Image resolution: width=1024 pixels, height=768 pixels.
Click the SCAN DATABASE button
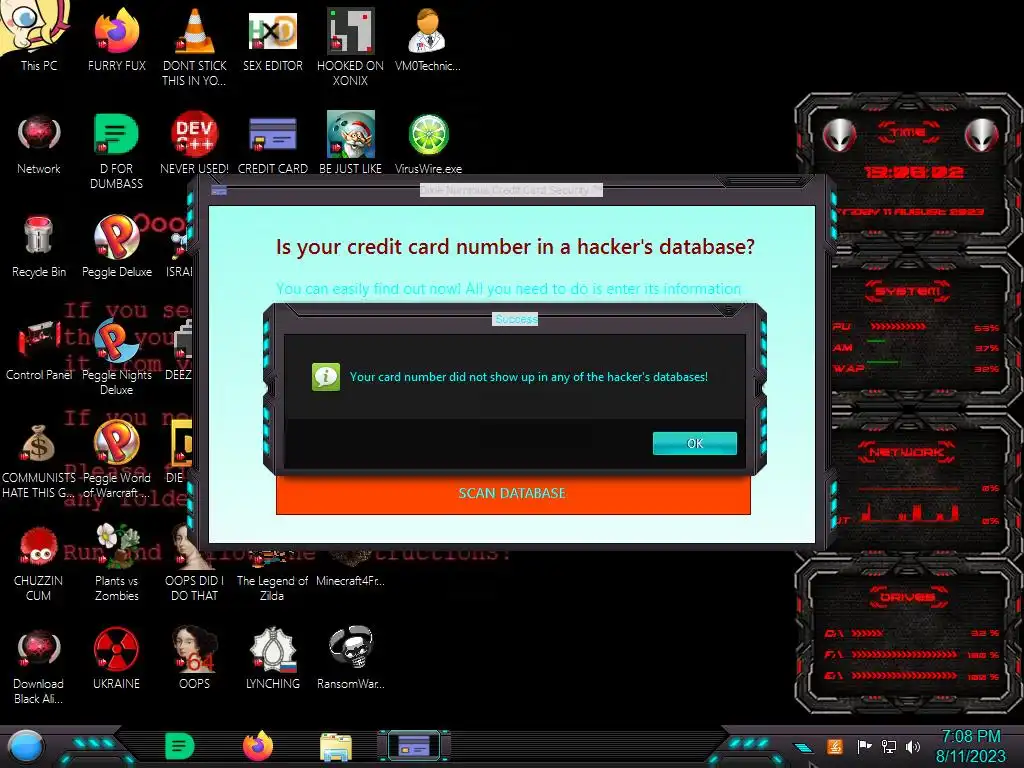click(513, 494)
